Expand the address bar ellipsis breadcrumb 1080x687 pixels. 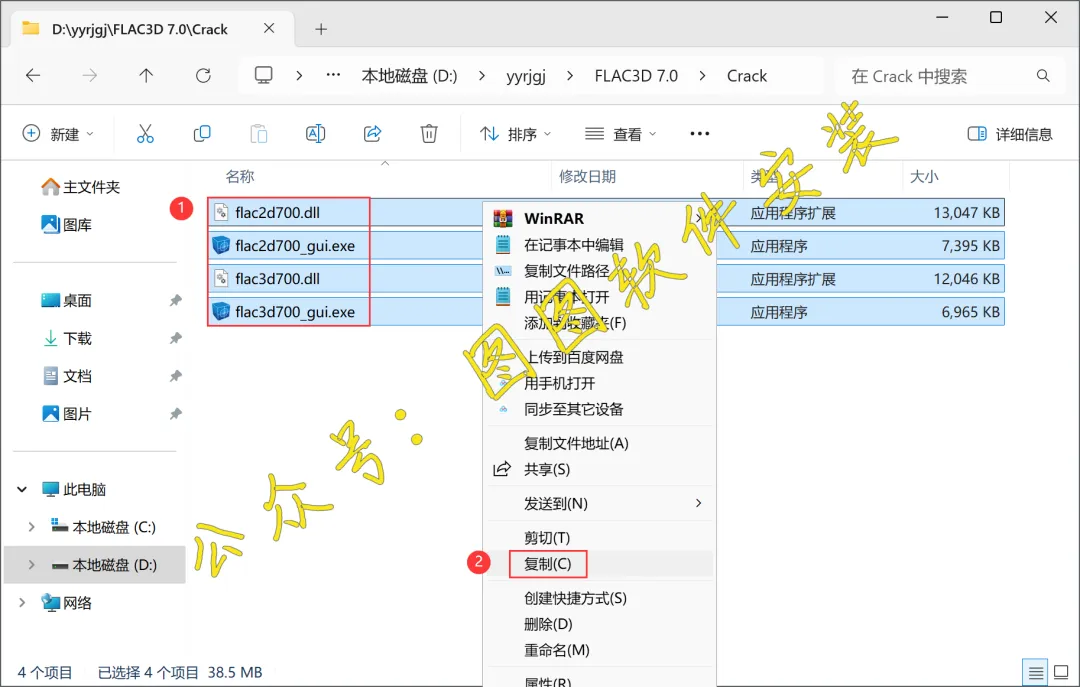[x=333, y=75]
